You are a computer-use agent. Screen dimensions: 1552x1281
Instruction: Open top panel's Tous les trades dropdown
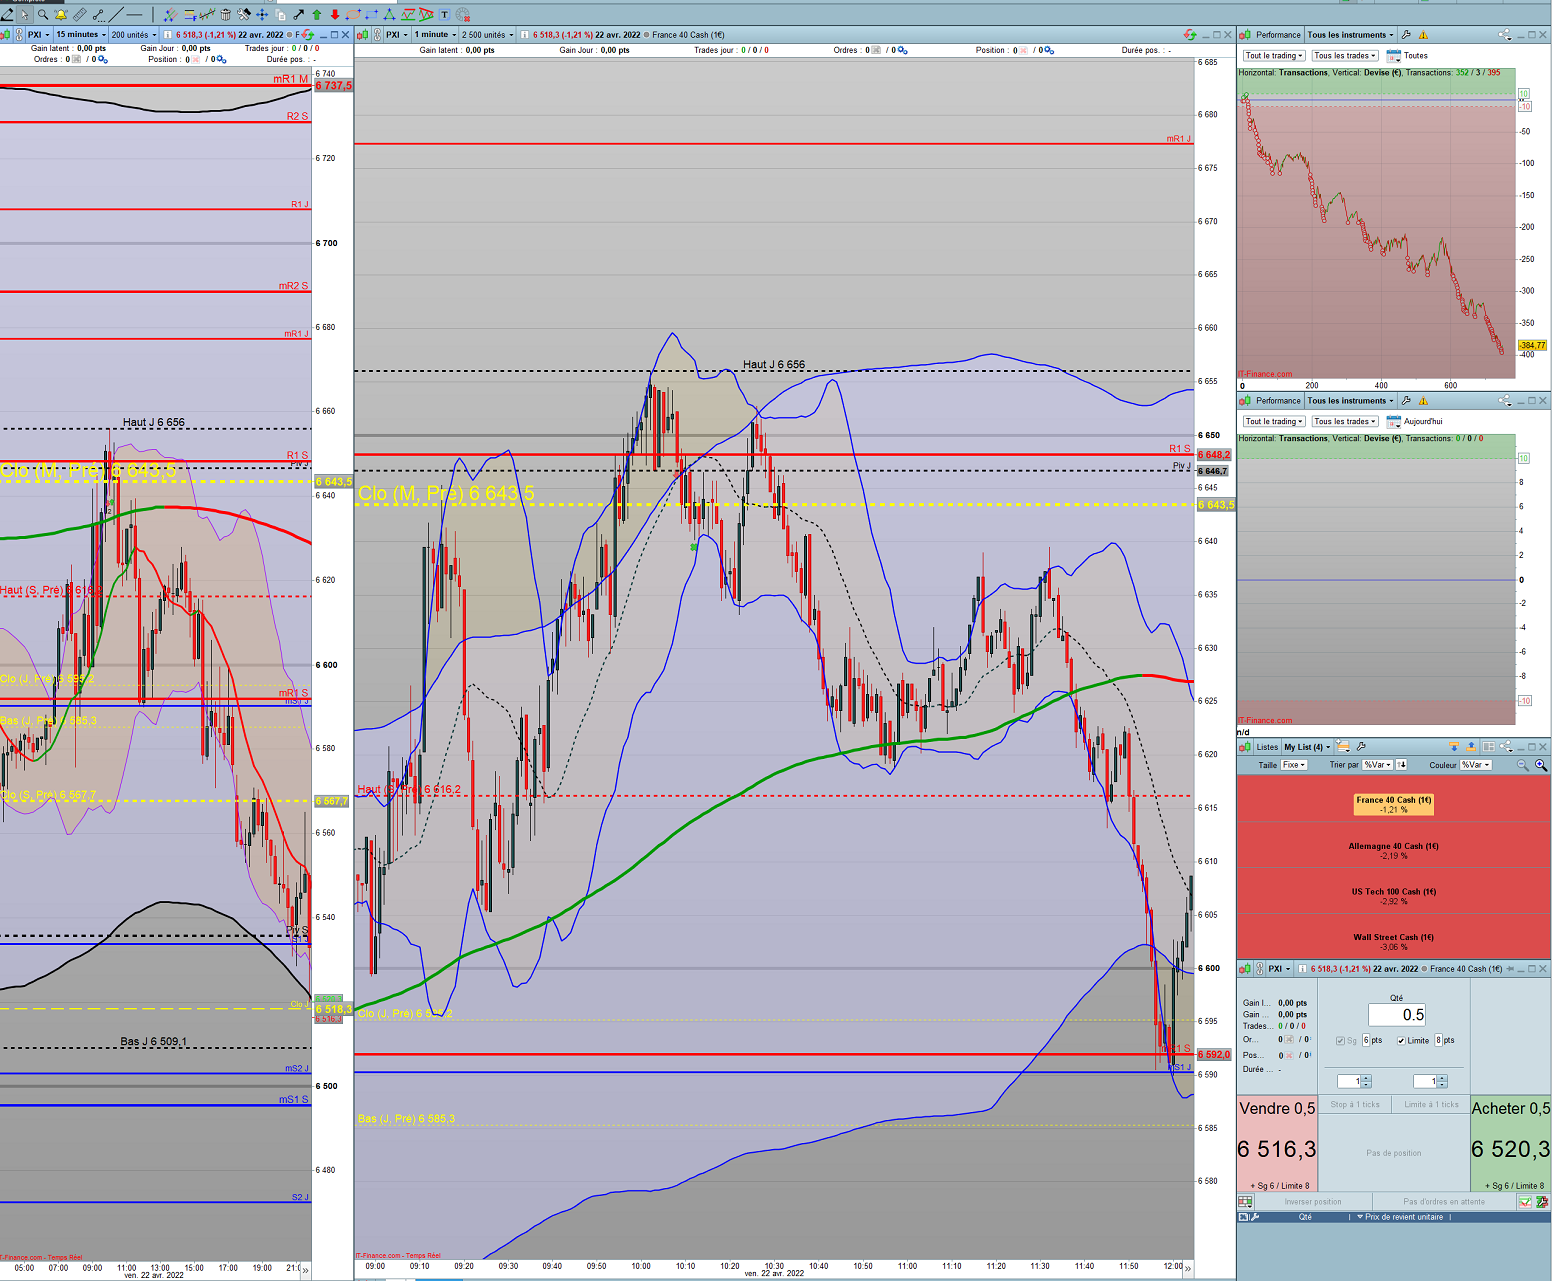[x=1345, y=56]
